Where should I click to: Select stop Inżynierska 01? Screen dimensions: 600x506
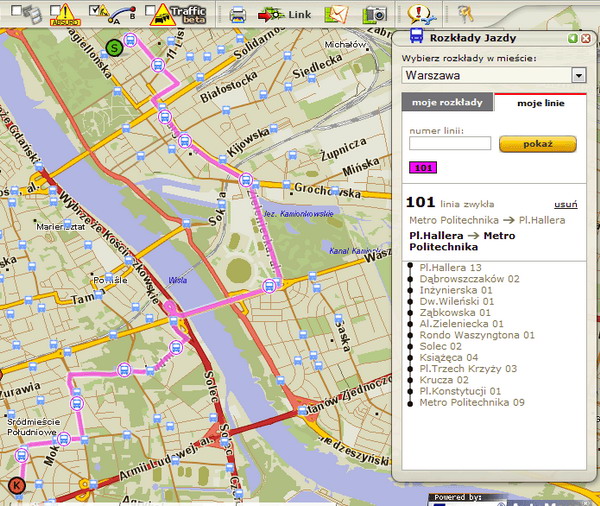coord(456,290)
